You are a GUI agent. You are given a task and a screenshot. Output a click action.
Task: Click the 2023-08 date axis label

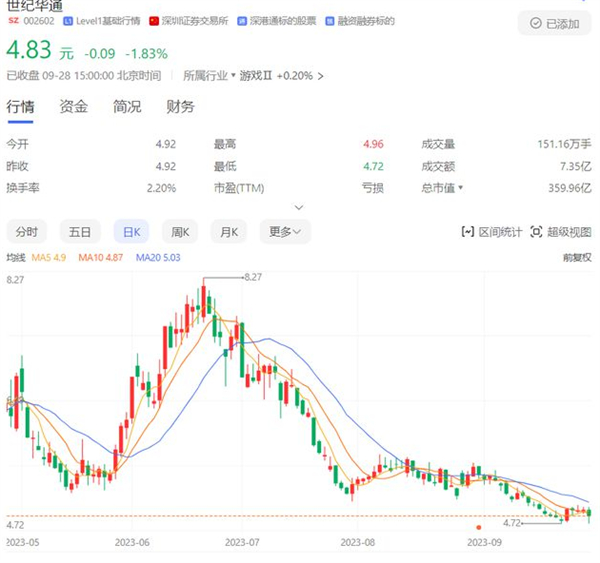point(358,542)
